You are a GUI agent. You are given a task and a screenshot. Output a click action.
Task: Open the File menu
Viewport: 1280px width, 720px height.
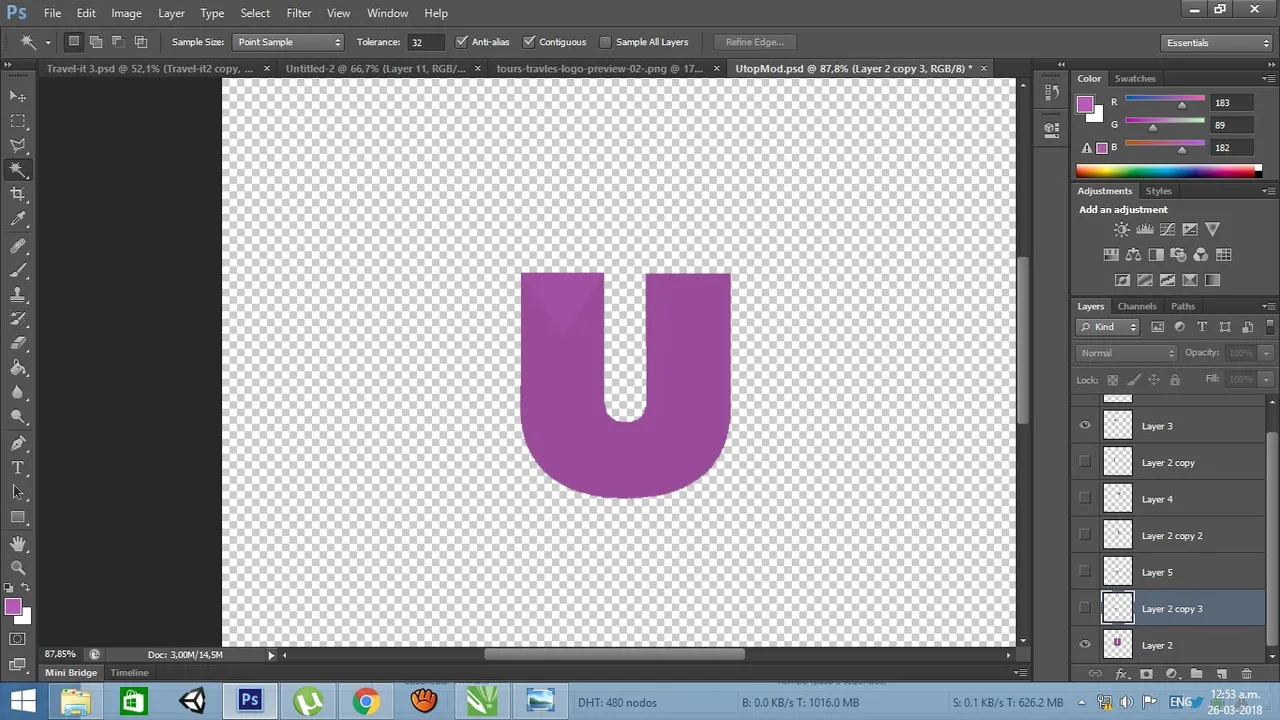click(52, 13)
